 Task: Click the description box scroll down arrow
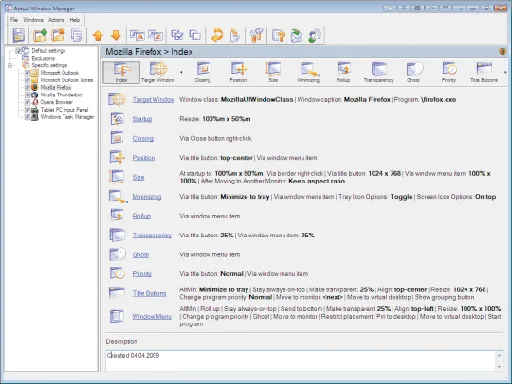499,367
